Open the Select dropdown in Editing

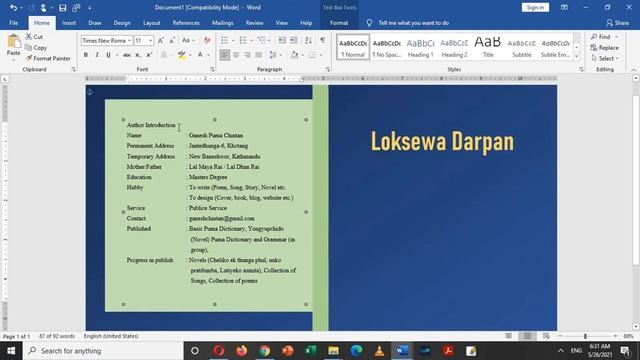(604, 58)
